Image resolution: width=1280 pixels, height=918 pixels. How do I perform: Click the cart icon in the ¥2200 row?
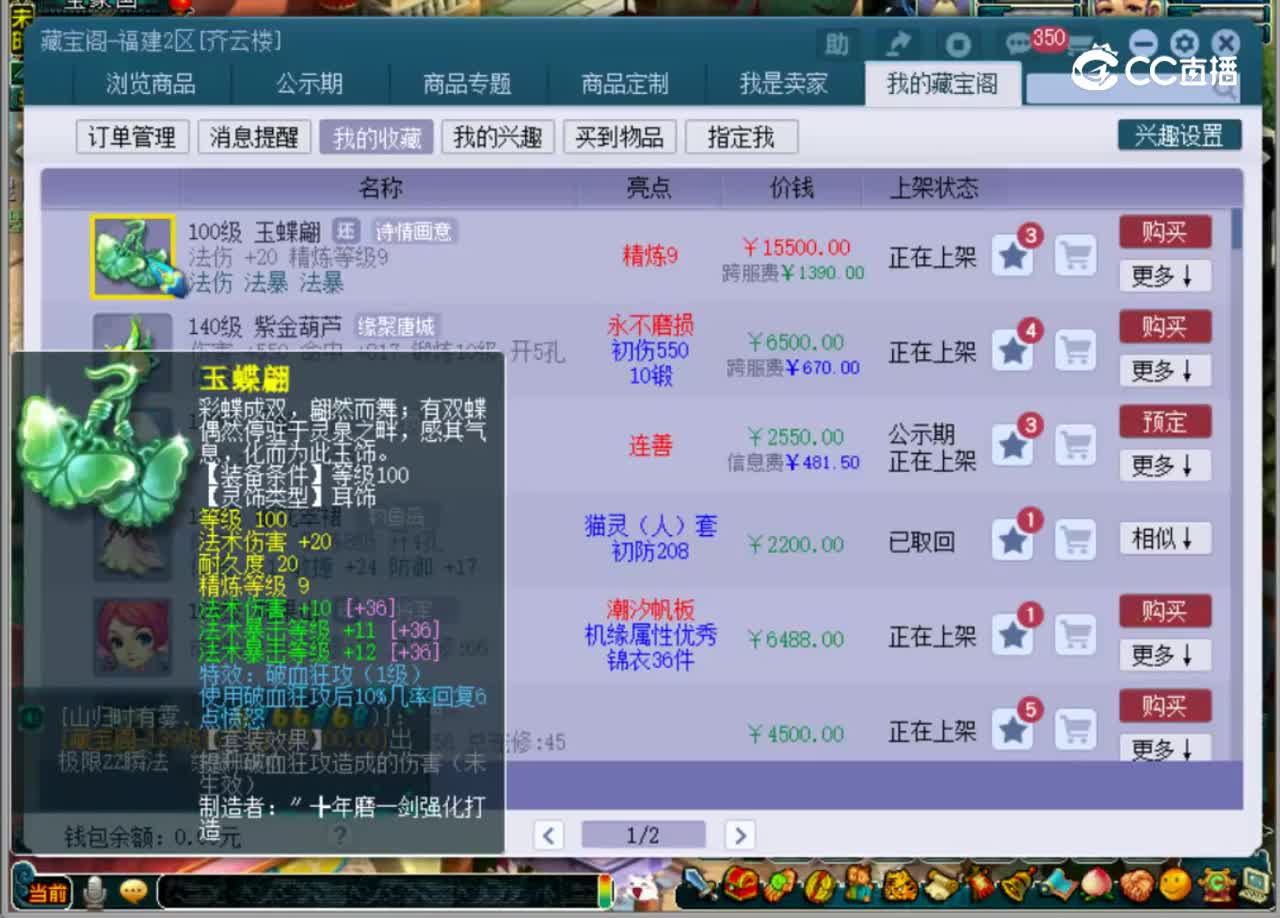[x=1075, y=541]
